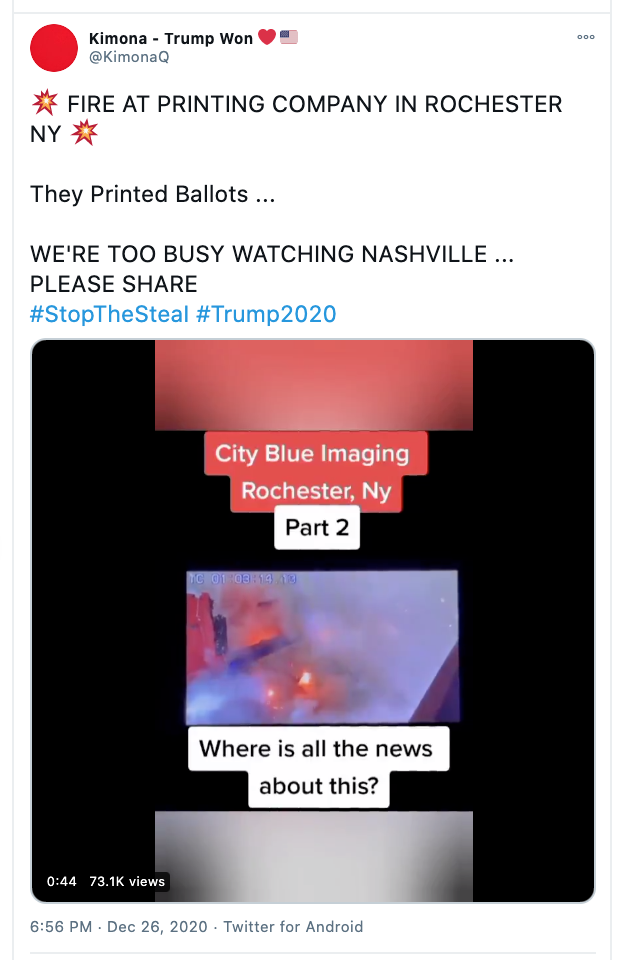This screenshot has height=960, width=628.
Task: Click the Dec 26, 2020 date
Action: [x=157, y=926]
